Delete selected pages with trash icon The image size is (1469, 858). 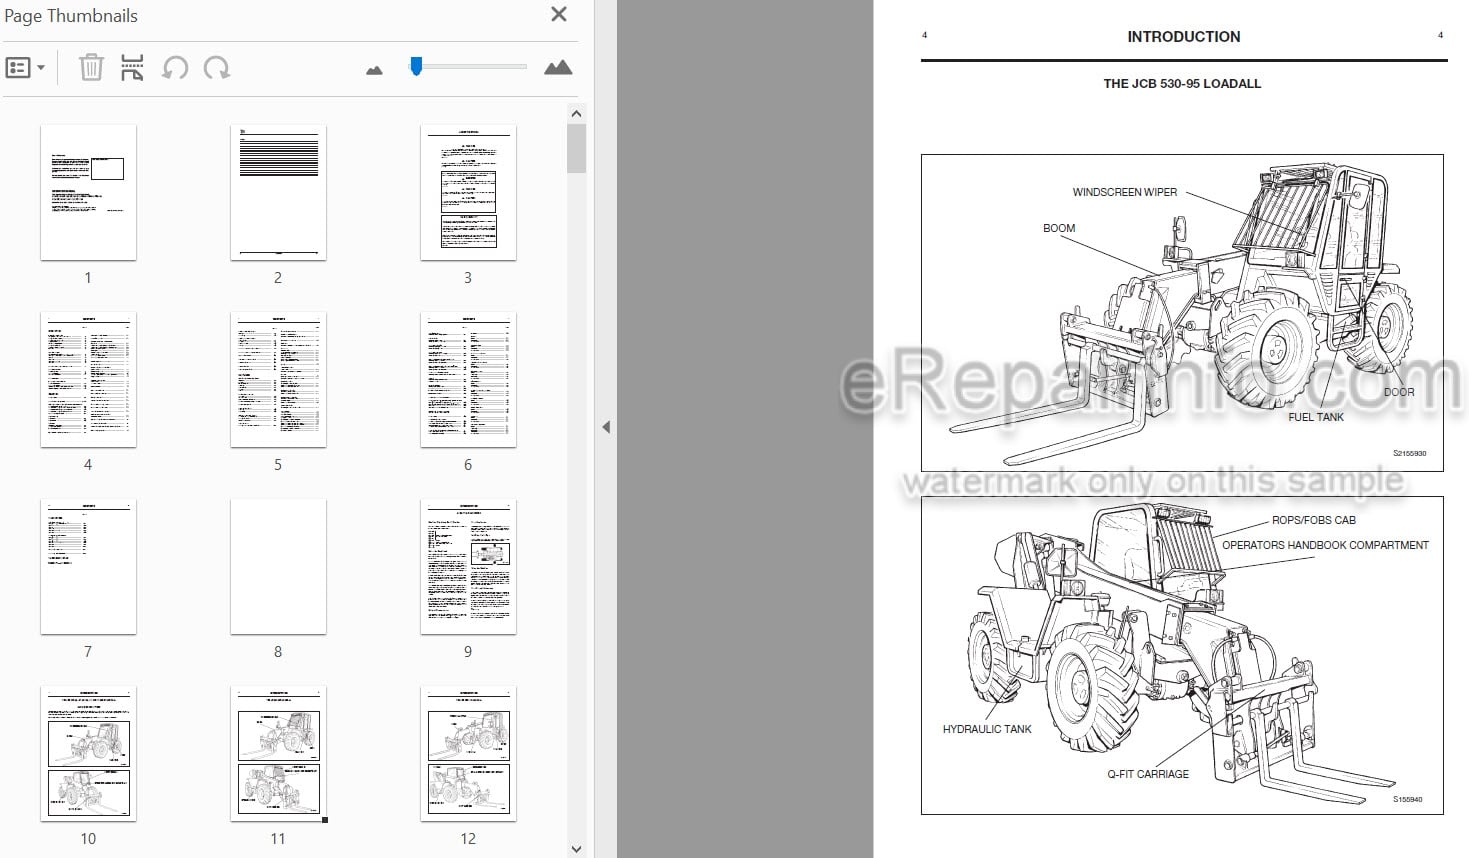pos(91,68)
